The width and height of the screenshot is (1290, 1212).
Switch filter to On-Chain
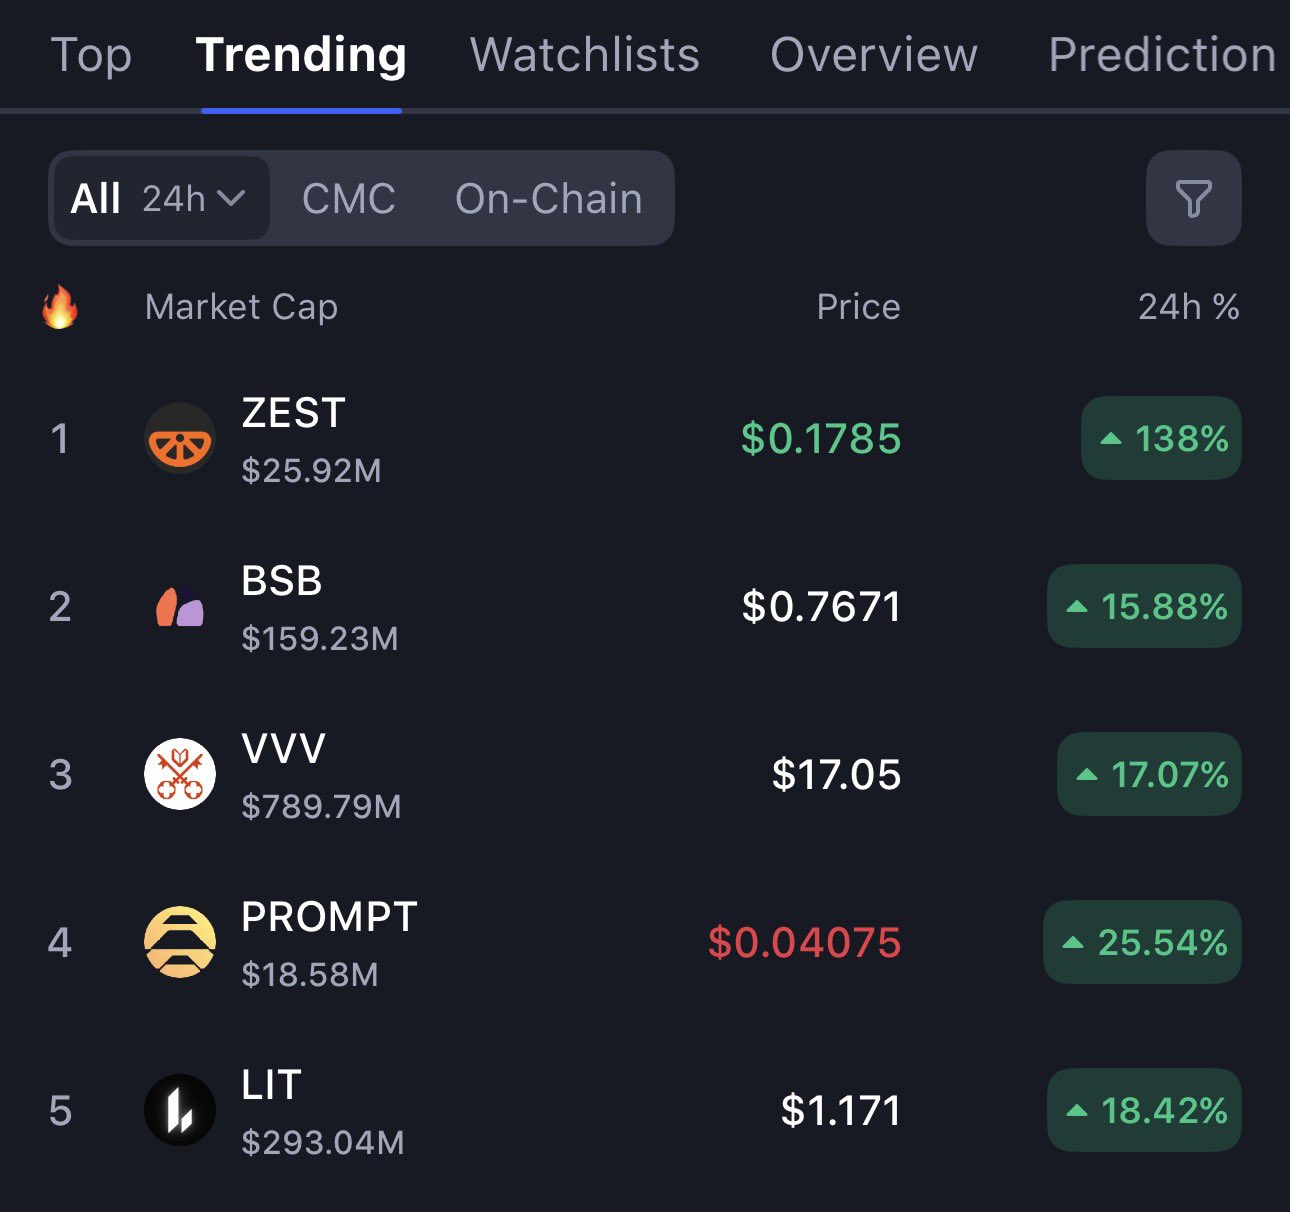click(548, 198)
